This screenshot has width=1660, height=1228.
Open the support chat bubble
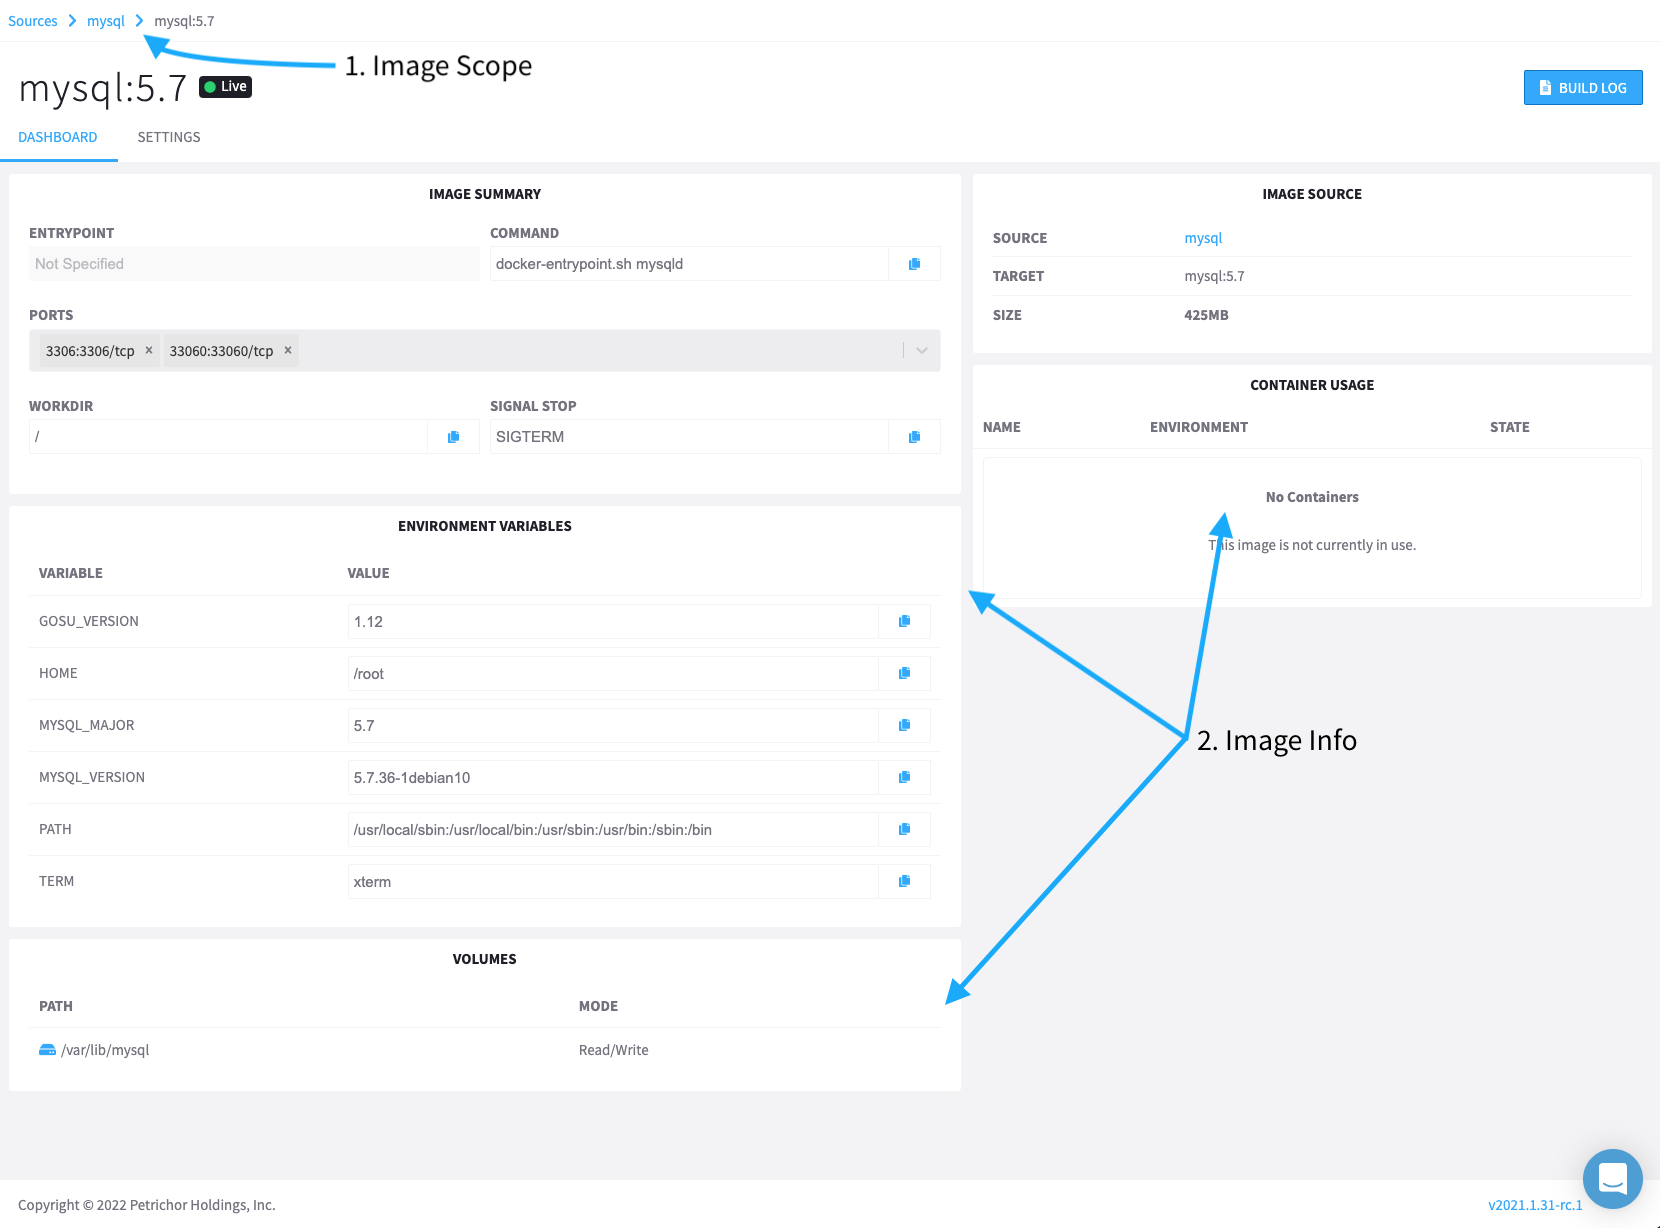pos(1612,1179)
